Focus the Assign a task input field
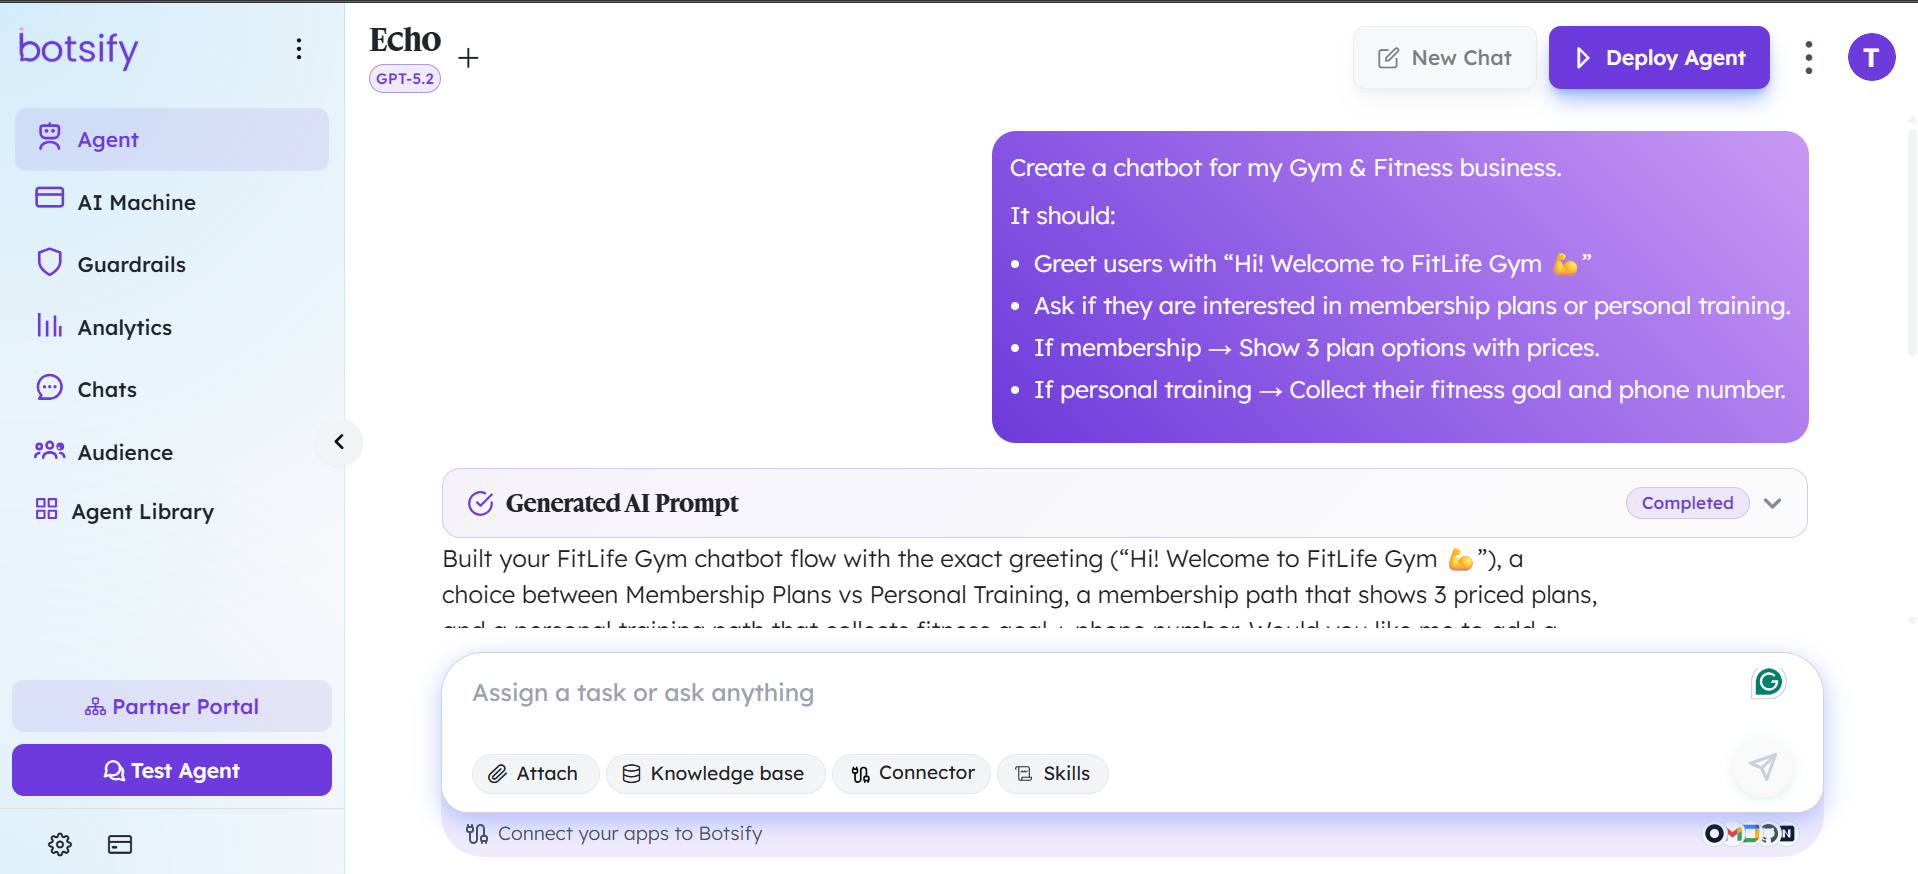The width and height of the screenshot is (1918, 874). click(x=1100, y=693)
